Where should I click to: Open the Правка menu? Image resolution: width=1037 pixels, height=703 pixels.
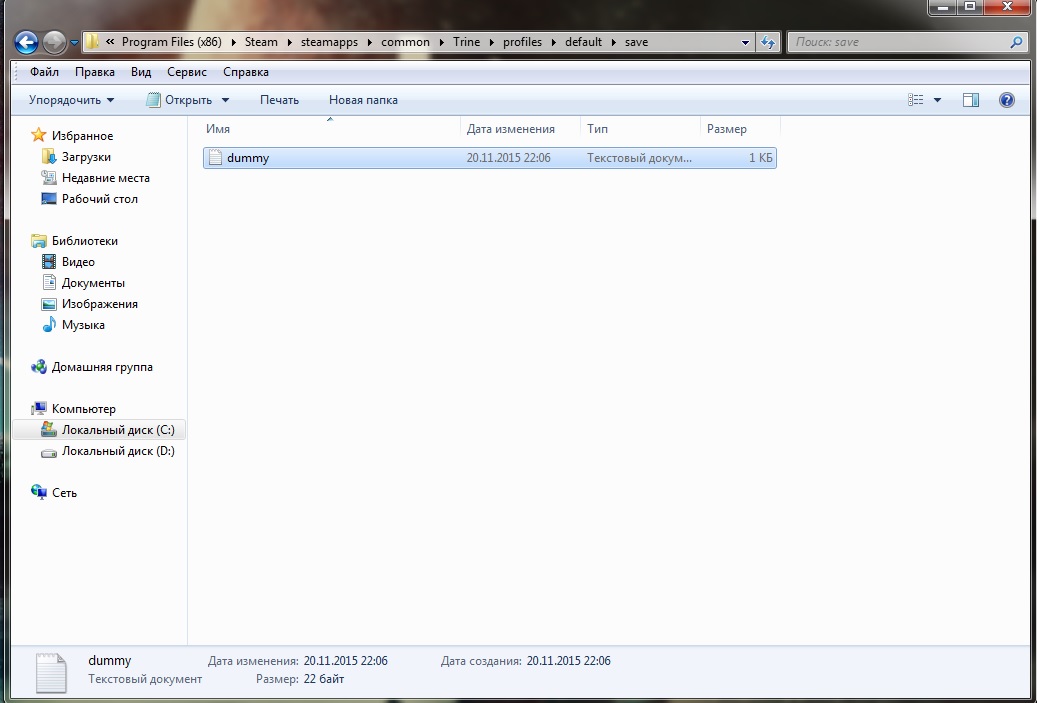(95, 72)
